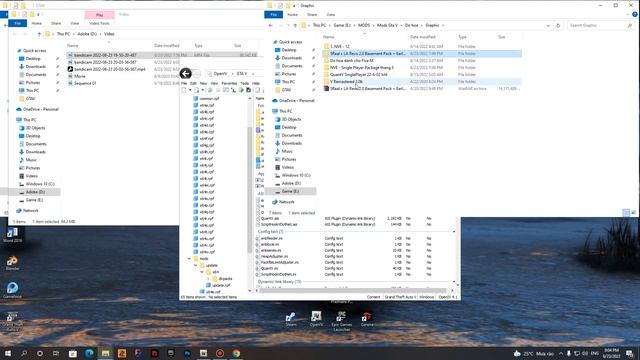Open the Word 2016 desktop shortcut
The image size is (640, 360).
12,235
